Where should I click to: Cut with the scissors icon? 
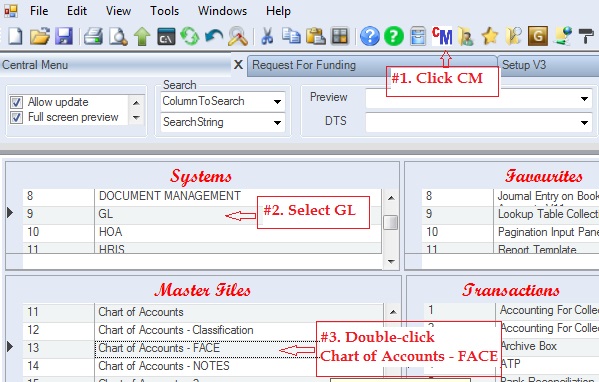pyautogui.click(x=267, y=36)
